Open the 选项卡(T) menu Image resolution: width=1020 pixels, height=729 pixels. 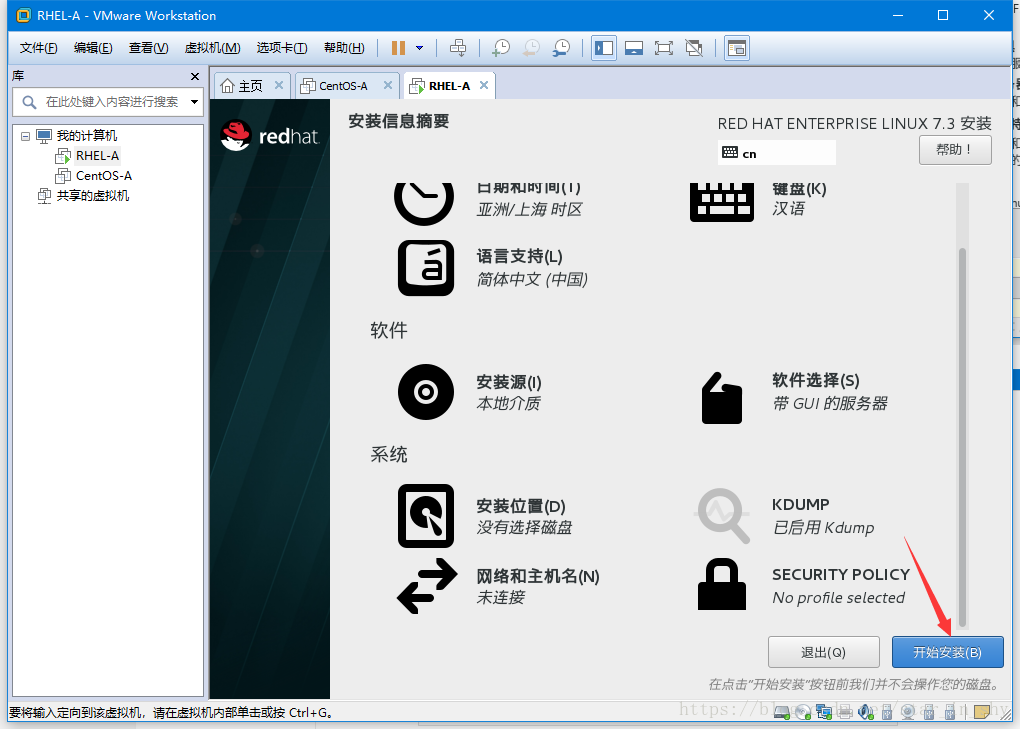[282, 48]
